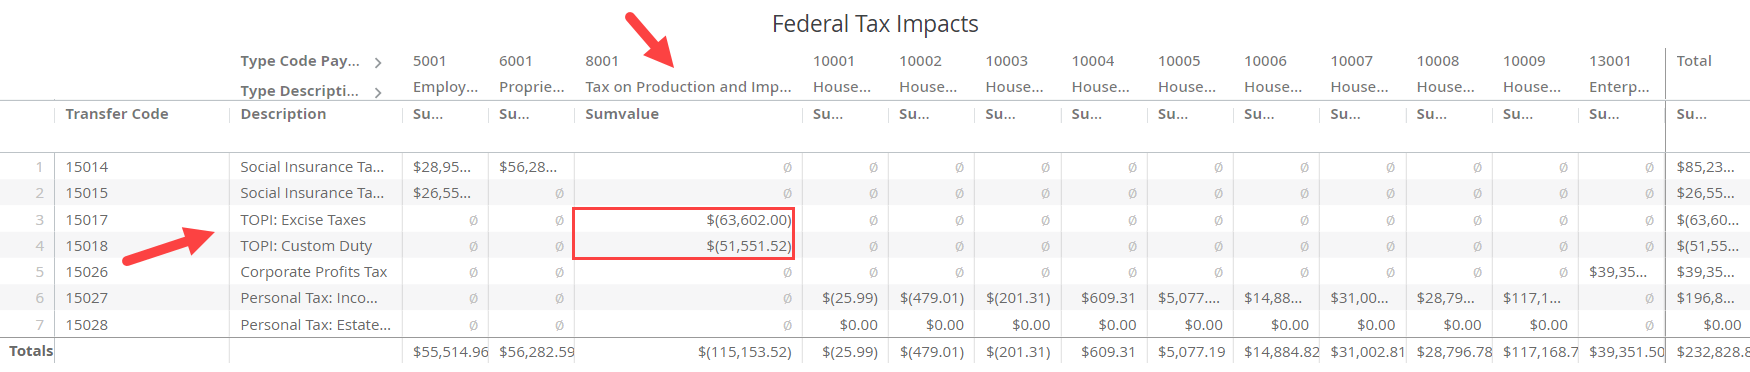Select the Description column header
Viewport: 1750px width, 372px height.
283,114
